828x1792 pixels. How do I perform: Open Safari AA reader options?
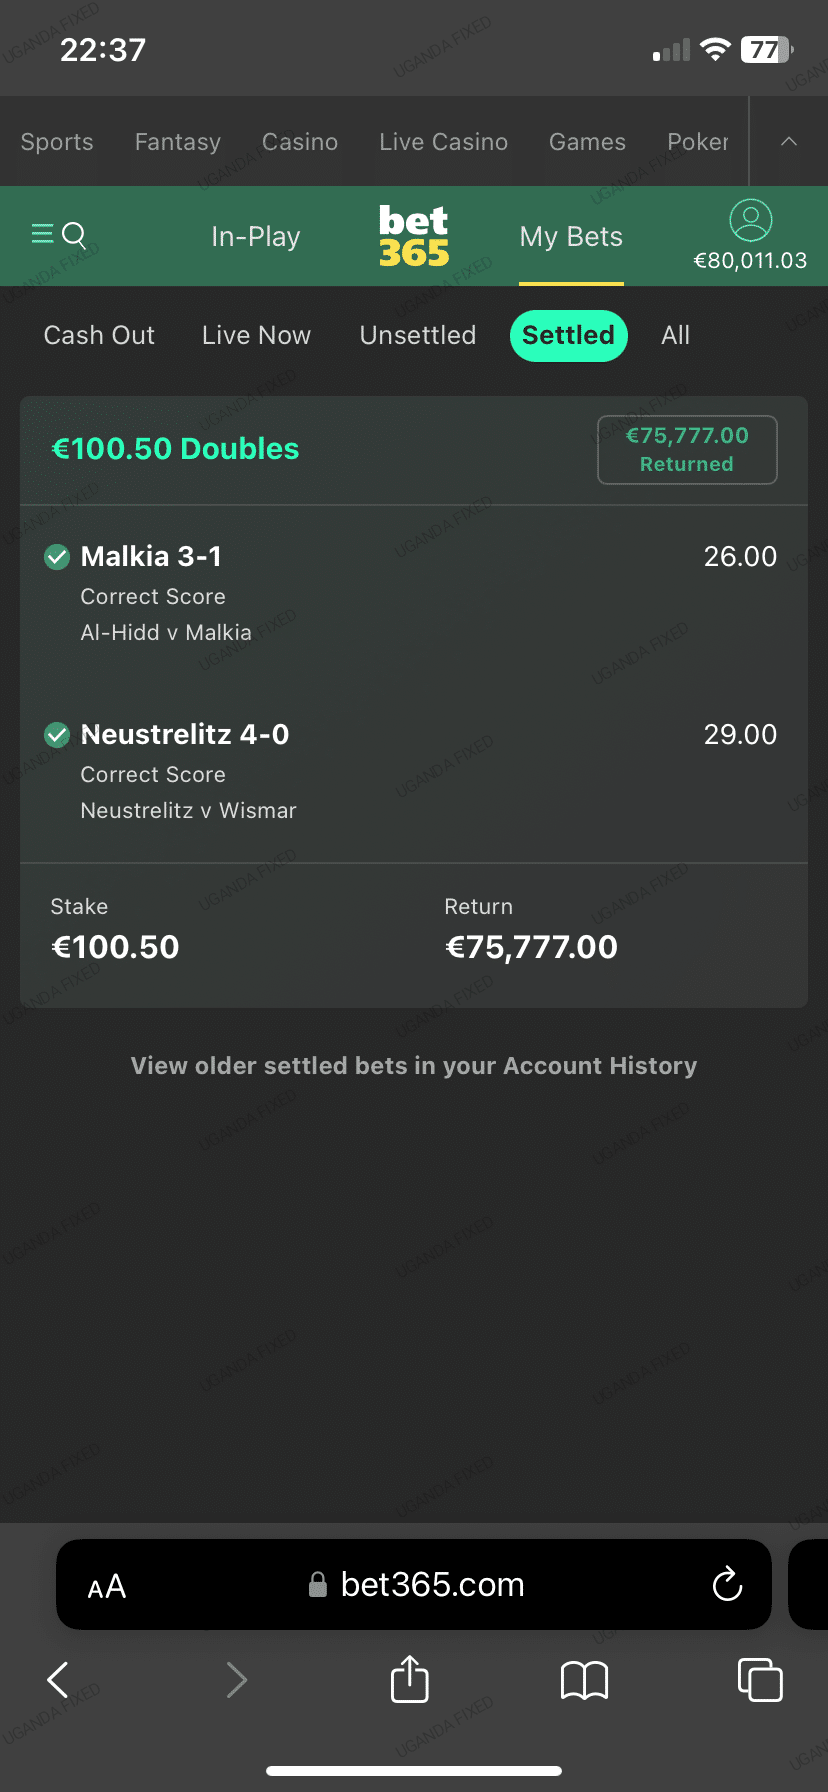pos(107,1587)
